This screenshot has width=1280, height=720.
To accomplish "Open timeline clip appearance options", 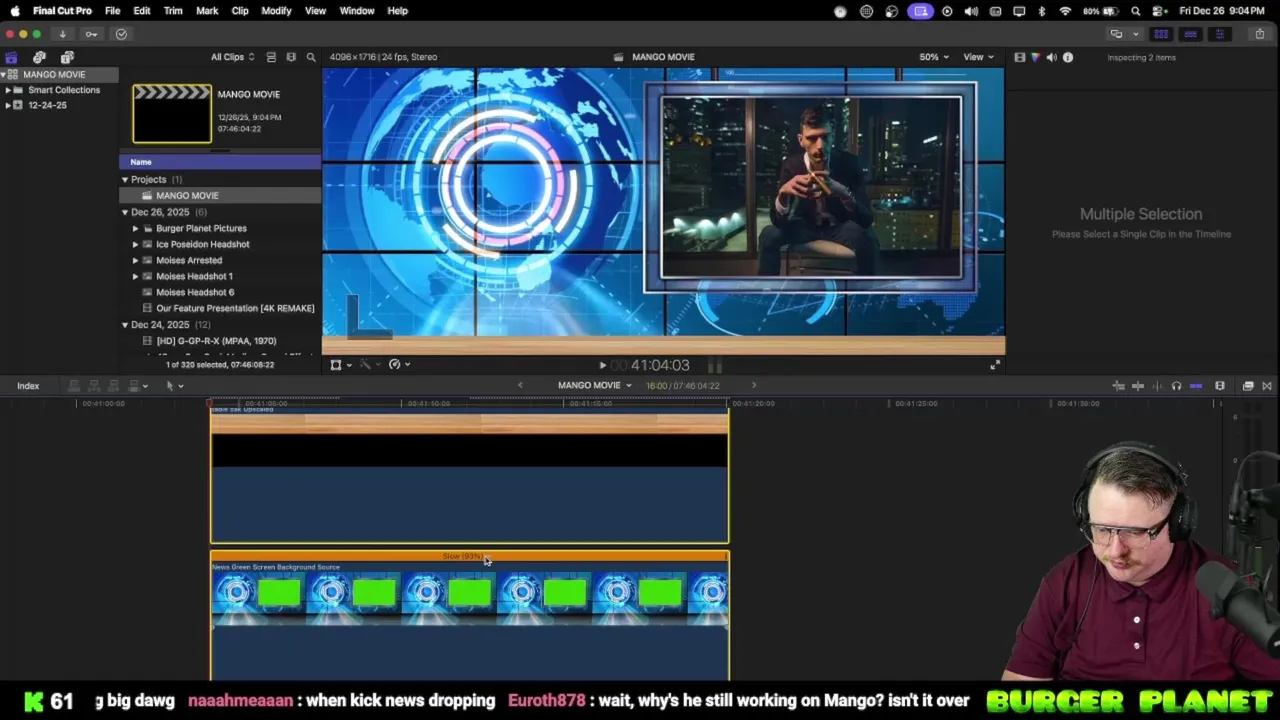I will [x=1220, y=386].
